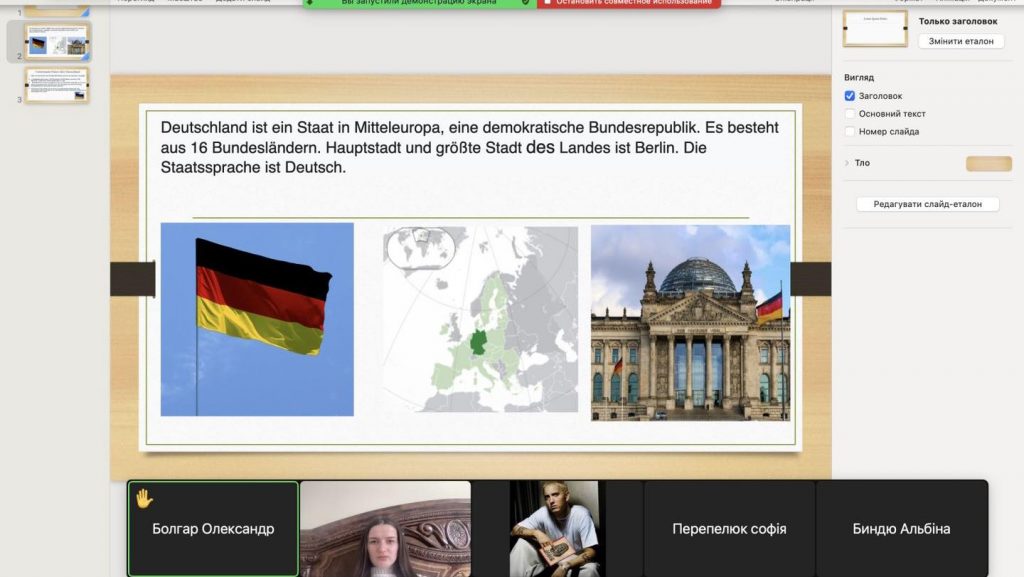Viewport: 1024px width, 577px height.
Task: Uncheck the 'Заголовок' checkbox
Action: [850, 96]
